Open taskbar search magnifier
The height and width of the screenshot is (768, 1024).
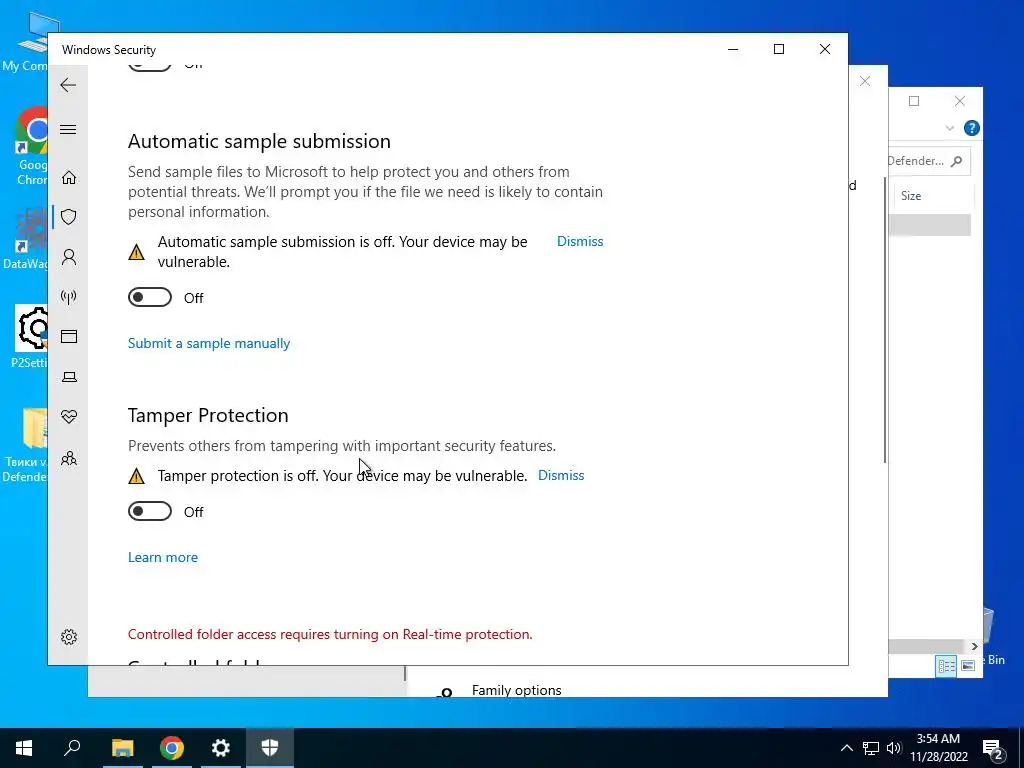(72, 748)
